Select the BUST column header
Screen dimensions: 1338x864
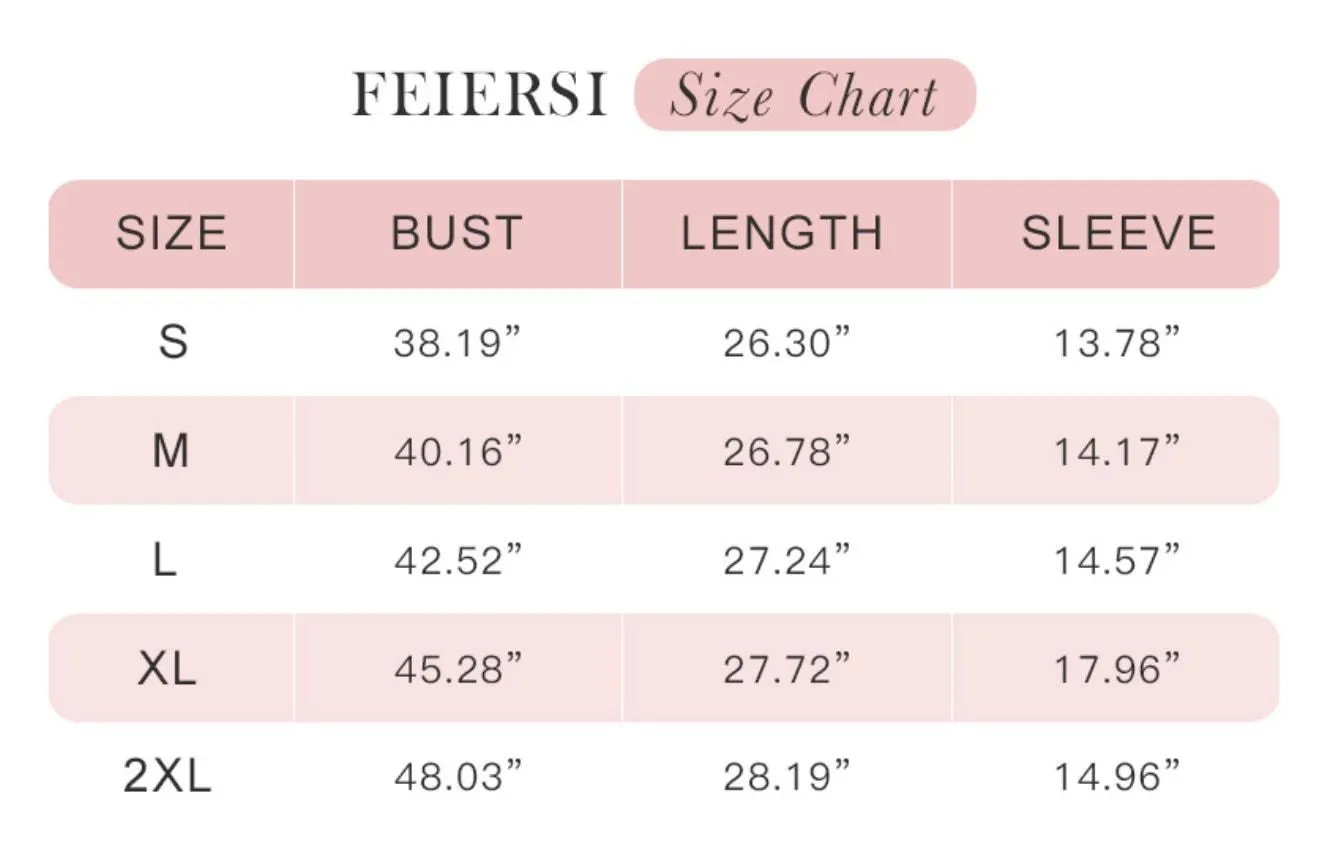pyautogui.click(x=457, y=234)
